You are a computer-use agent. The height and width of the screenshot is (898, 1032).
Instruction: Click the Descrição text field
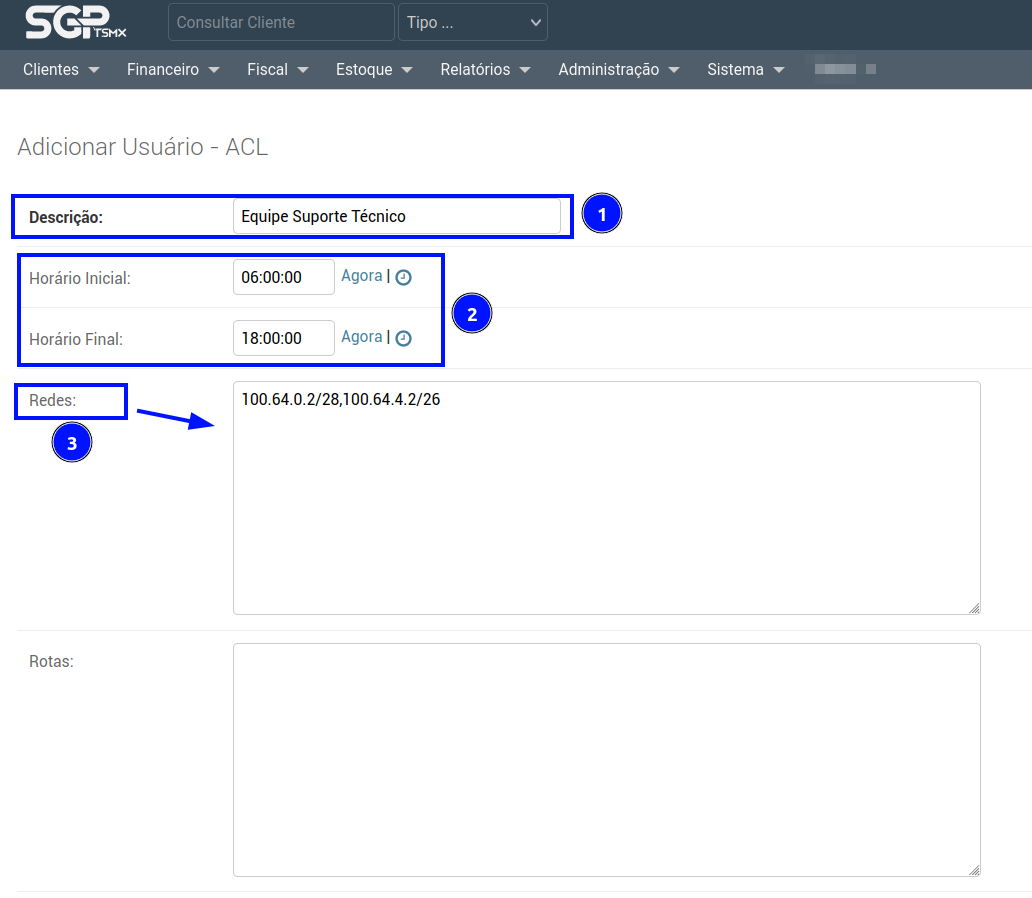pyautogui.click(x=396, y=216)
